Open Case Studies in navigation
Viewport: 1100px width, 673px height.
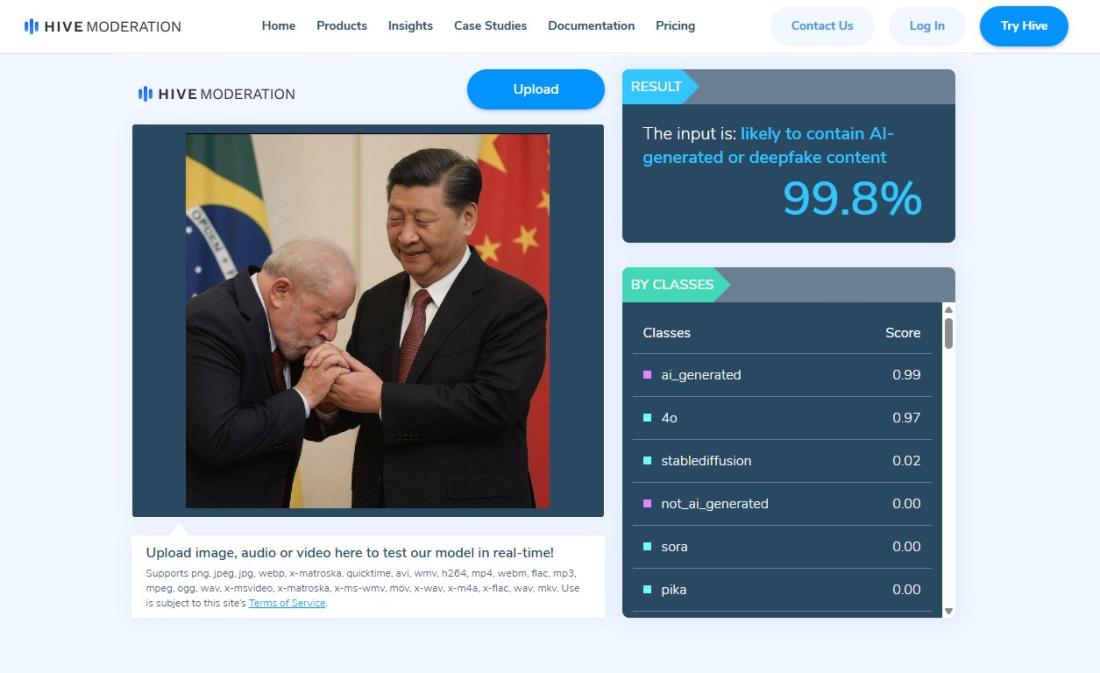click(x=490, y=26)
